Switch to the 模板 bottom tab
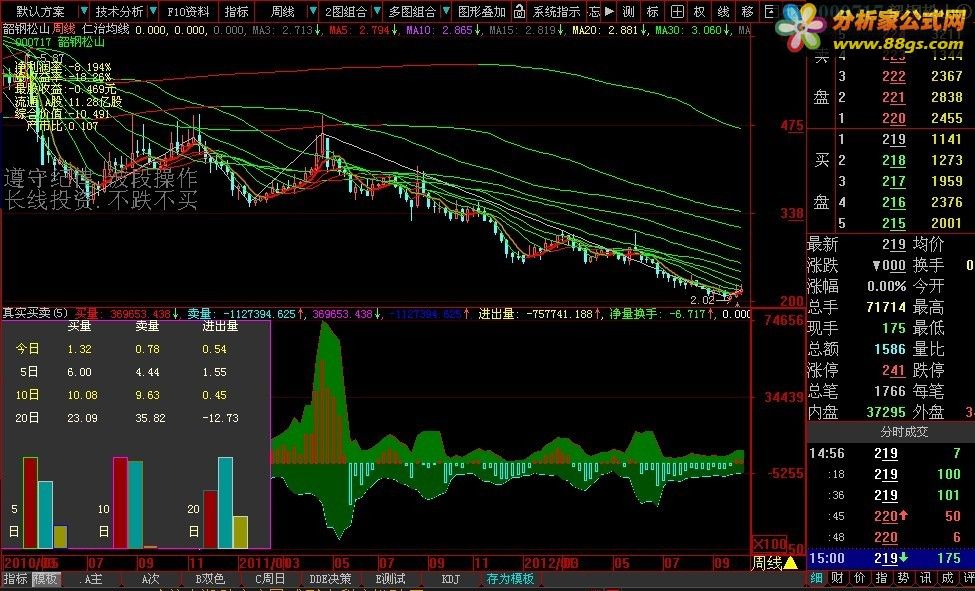This screenshot has height=591, width=975. point(45,579)
